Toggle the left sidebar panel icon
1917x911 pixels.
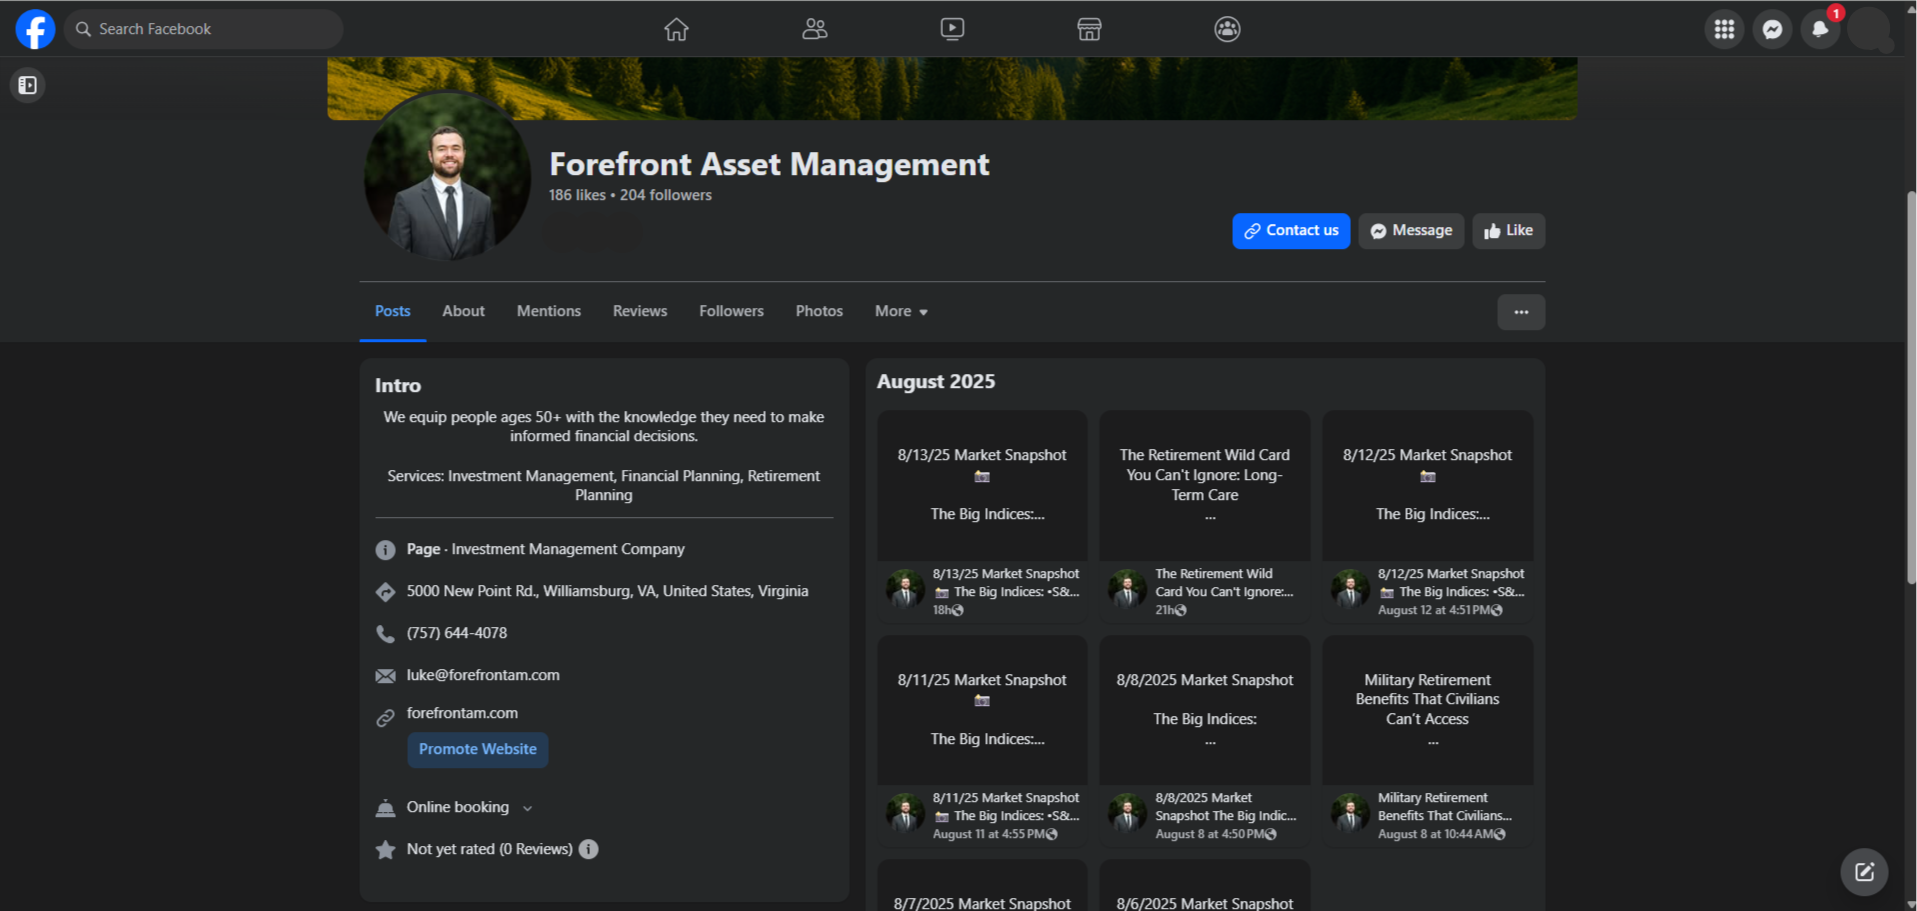[28, 85]
